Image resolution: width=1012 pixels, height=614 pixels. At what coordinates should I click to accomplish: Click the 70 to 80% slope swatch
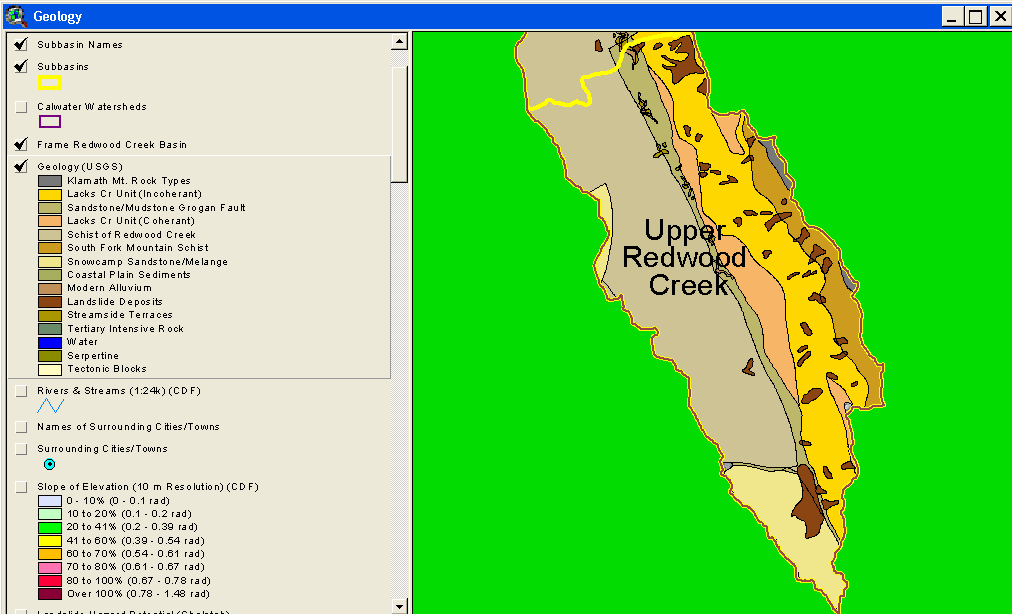(50, 568)
